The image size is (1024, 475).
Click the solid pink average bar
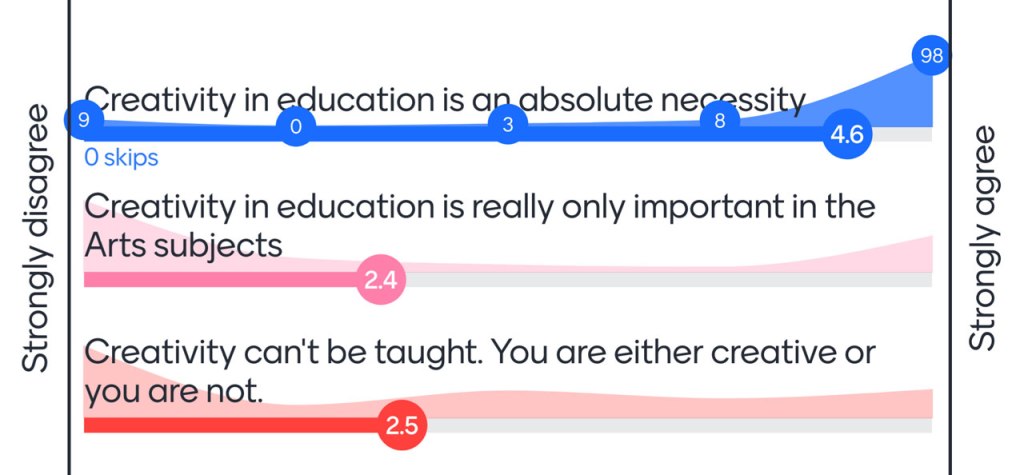pyautogui.click(x=220, y=280)
